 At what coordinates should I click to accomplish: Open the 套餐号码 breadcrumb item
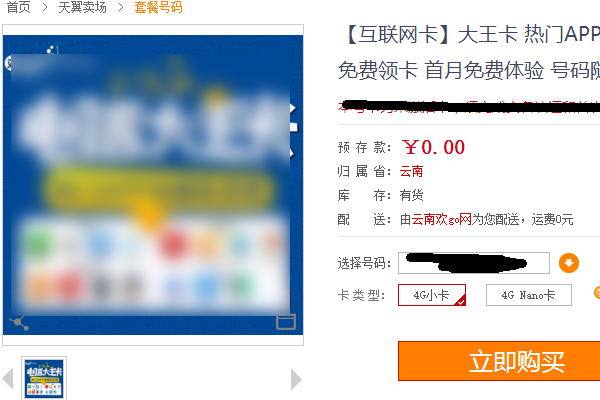click(x=158, y=7)
